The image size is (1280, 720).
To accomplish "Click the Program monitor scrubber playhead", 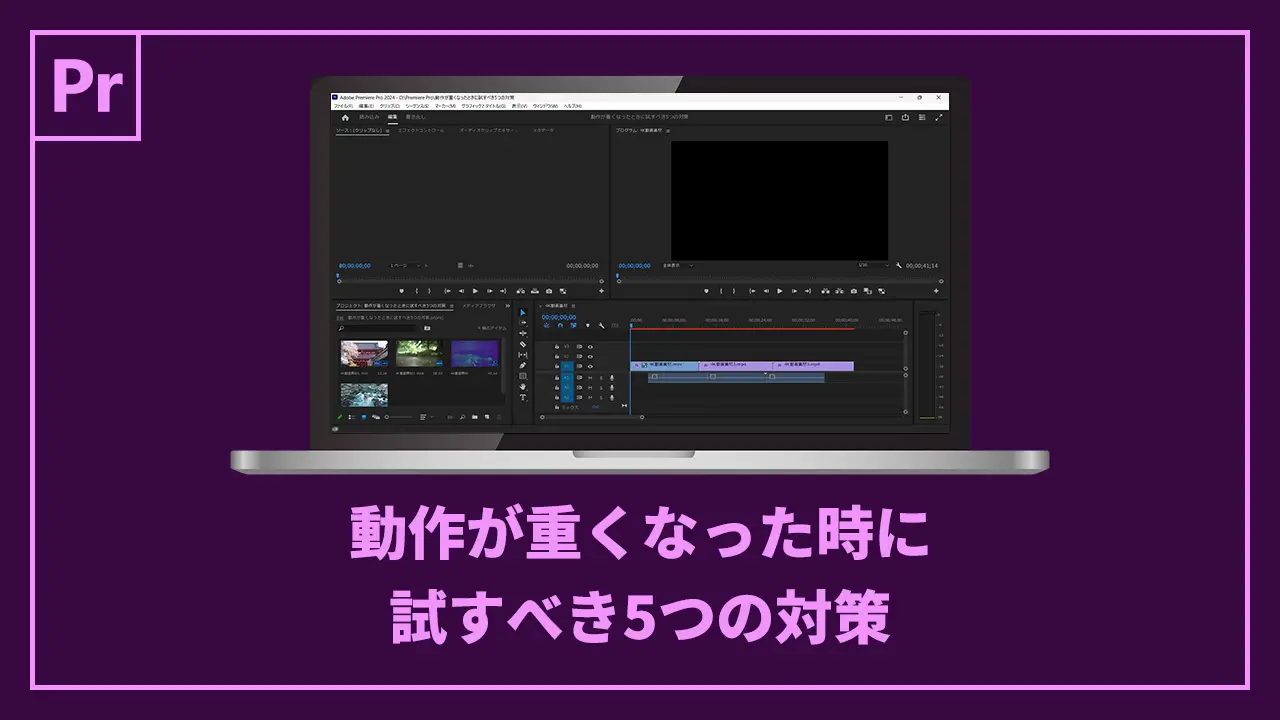I will pos(617,276).
